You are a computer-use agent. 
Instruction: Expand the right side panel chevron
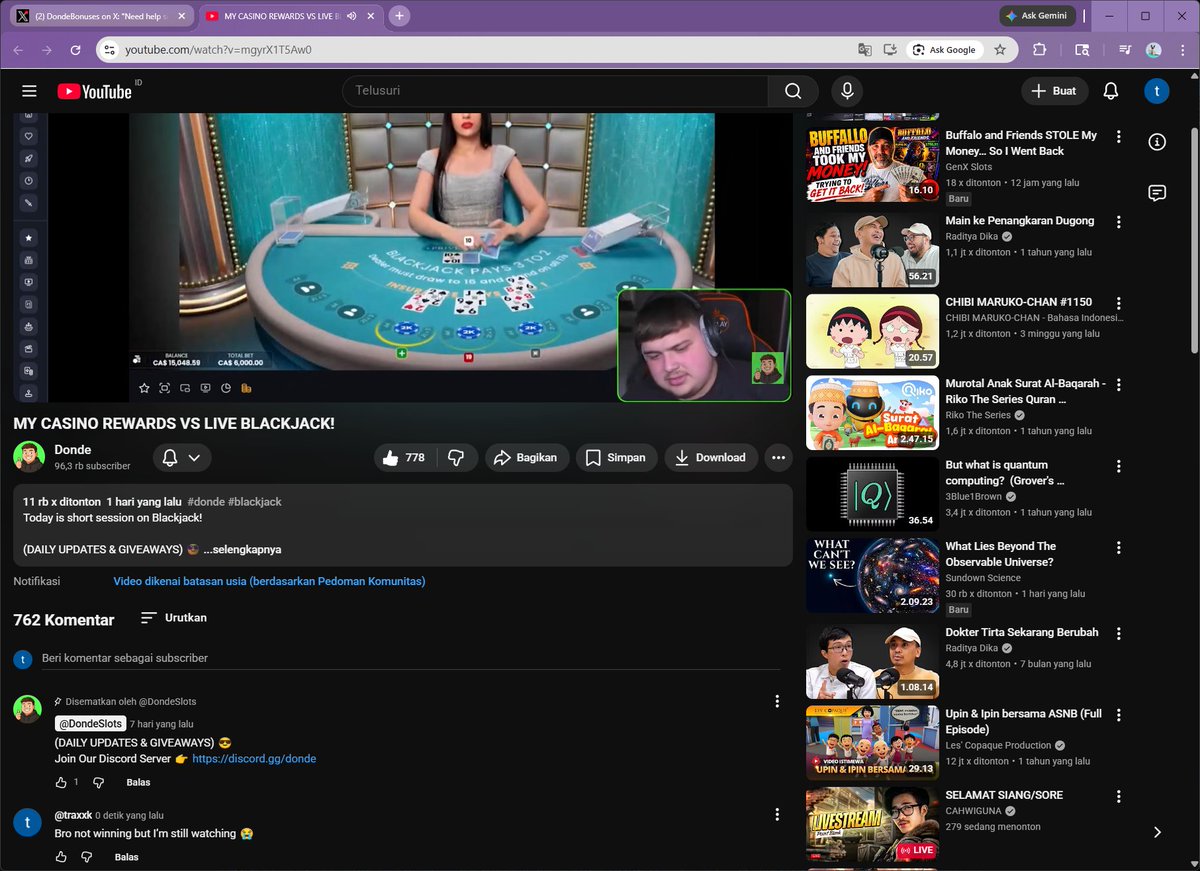(1157, 832)
